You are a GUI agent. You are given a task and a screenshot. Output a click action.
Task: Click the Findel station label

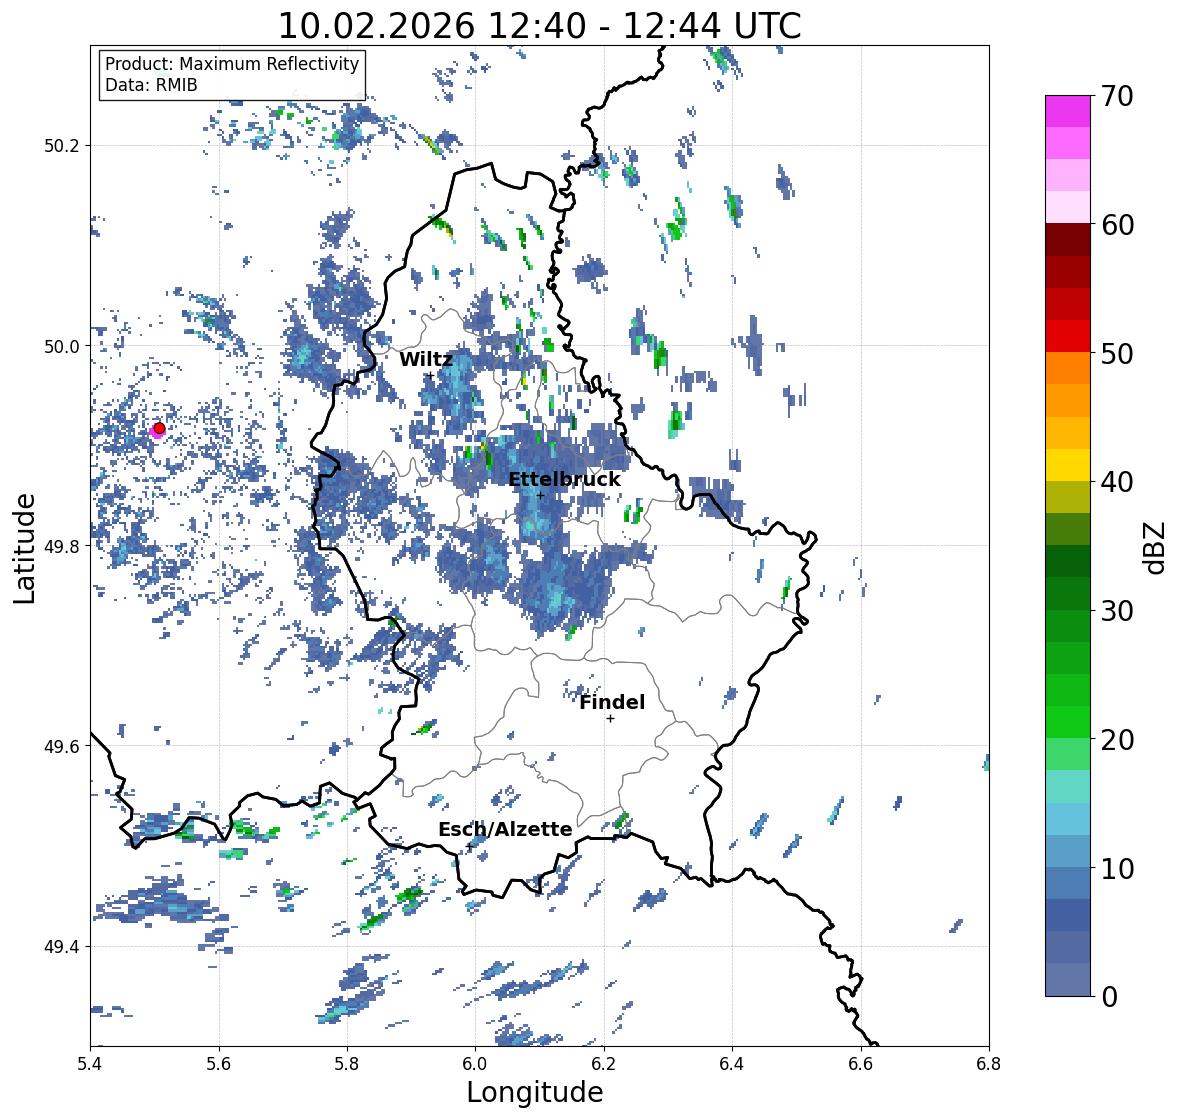[x=612, y=702]
